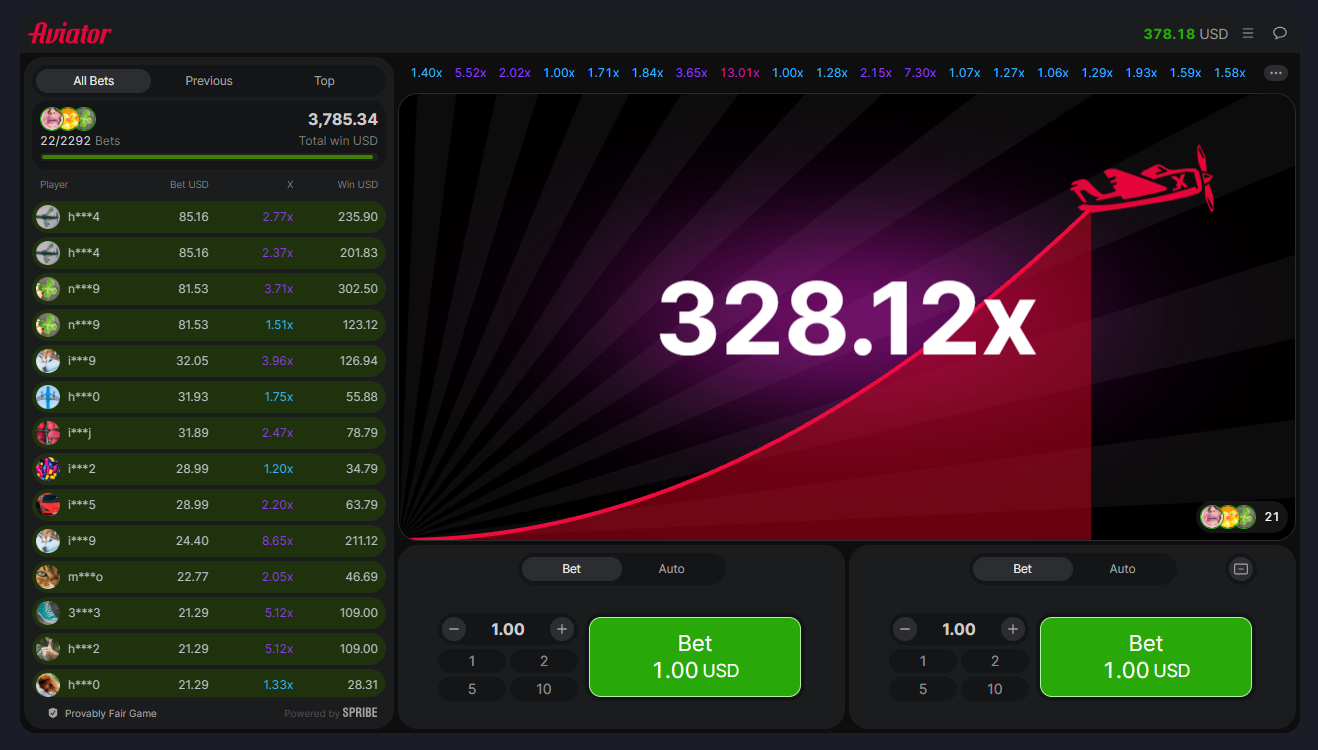The image size is (1318, 750).
Task: Click the green bets progress bar
Action: [208, 157]
